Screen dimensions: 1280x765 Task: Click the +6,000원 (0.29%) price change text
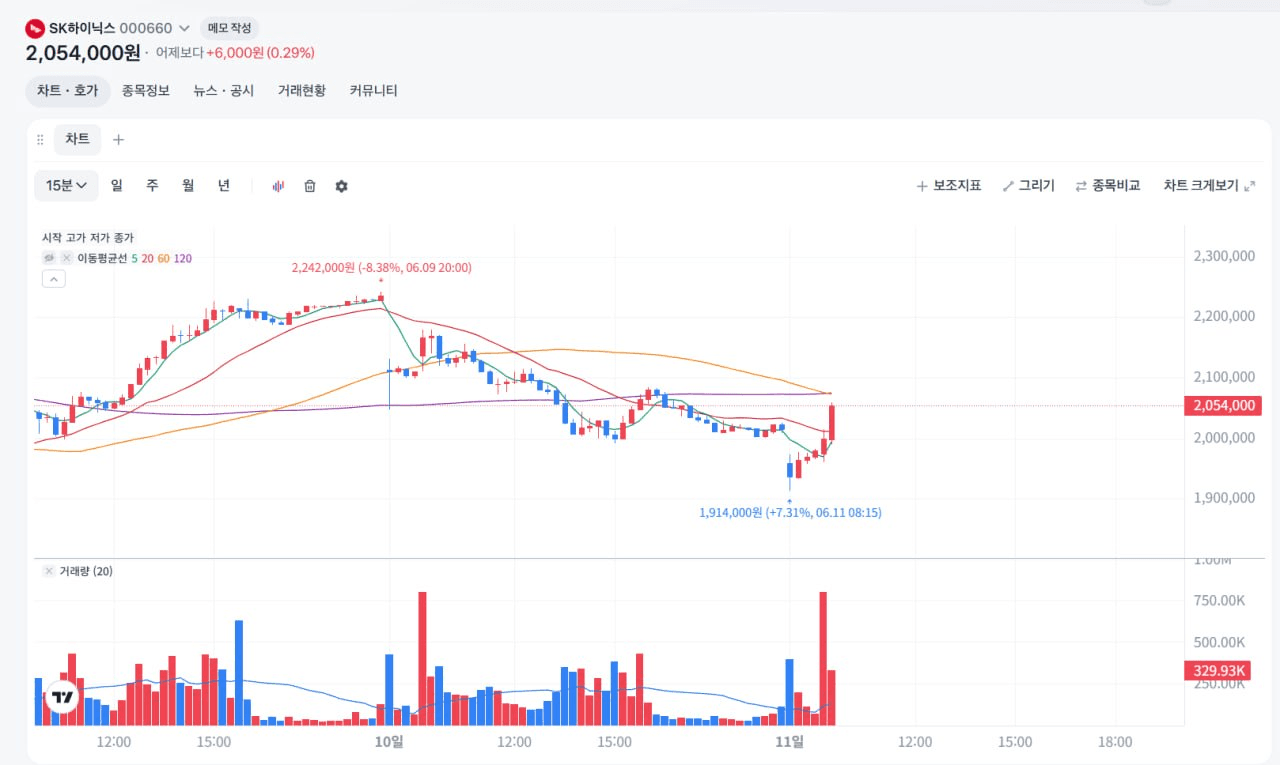point(260,53)
